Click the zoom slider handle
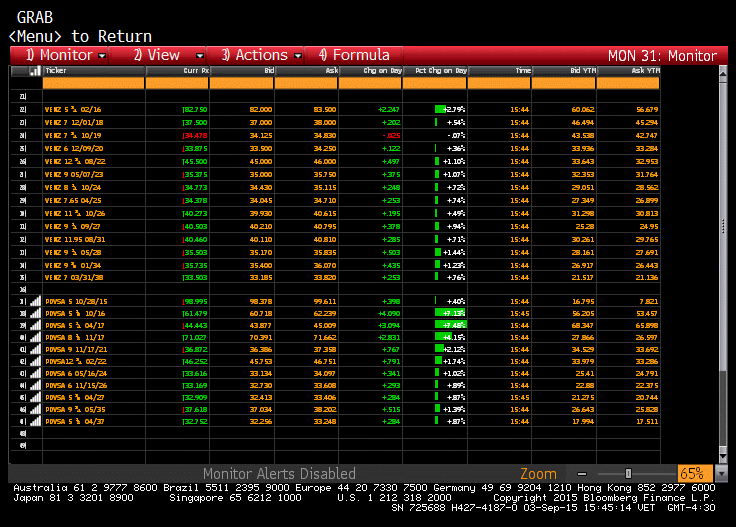Image resolution: width=736 pixels, height=527 pixels. [629, 474]
